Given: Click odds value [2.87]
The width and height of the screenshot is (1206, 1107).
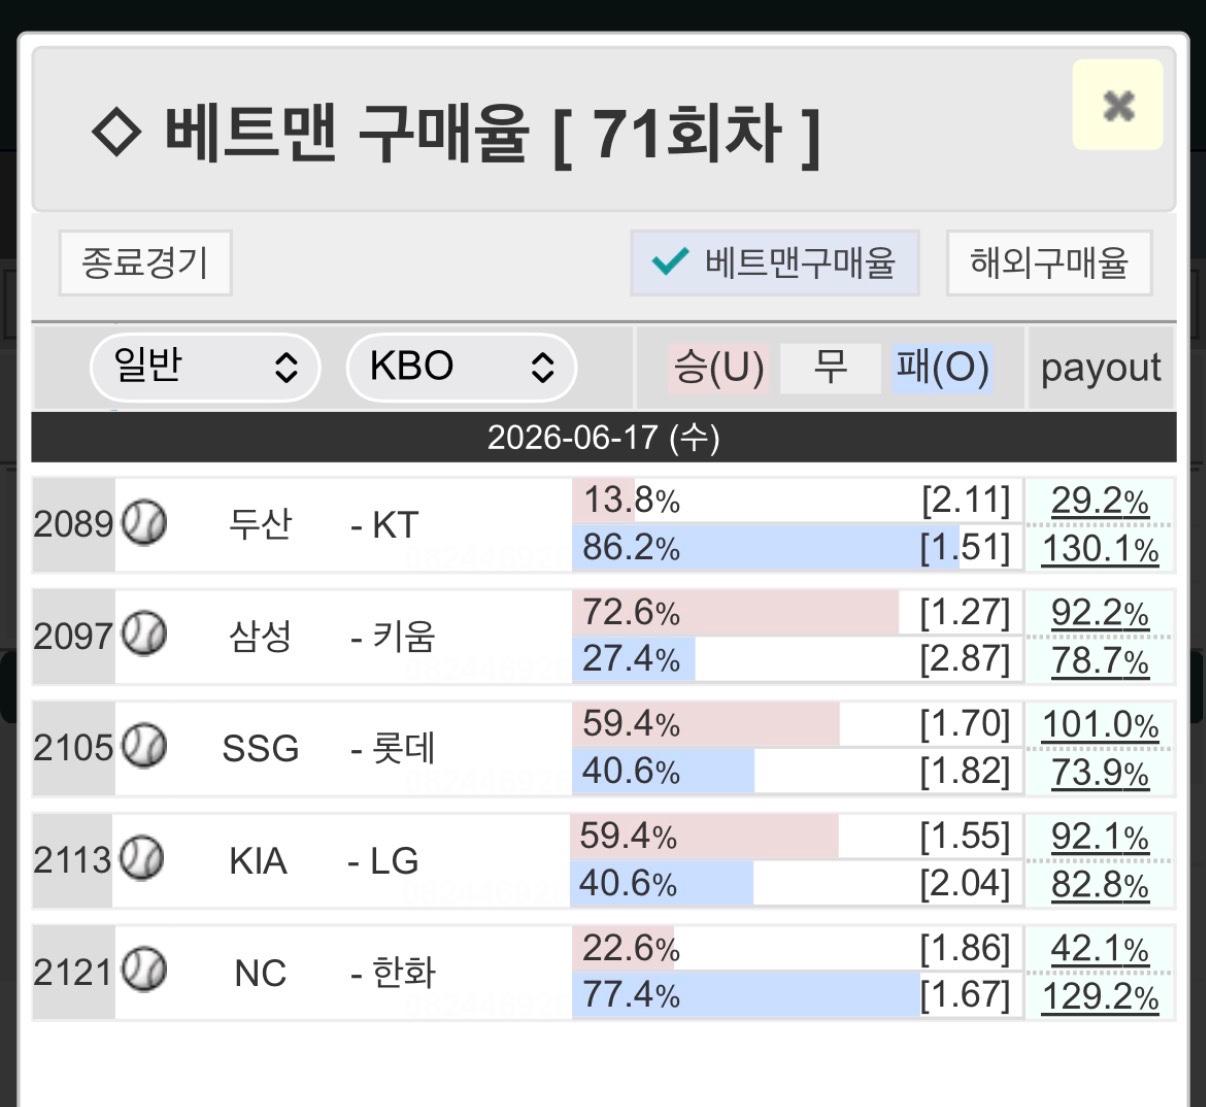Looking at the screenshot, I should point(965,660).
